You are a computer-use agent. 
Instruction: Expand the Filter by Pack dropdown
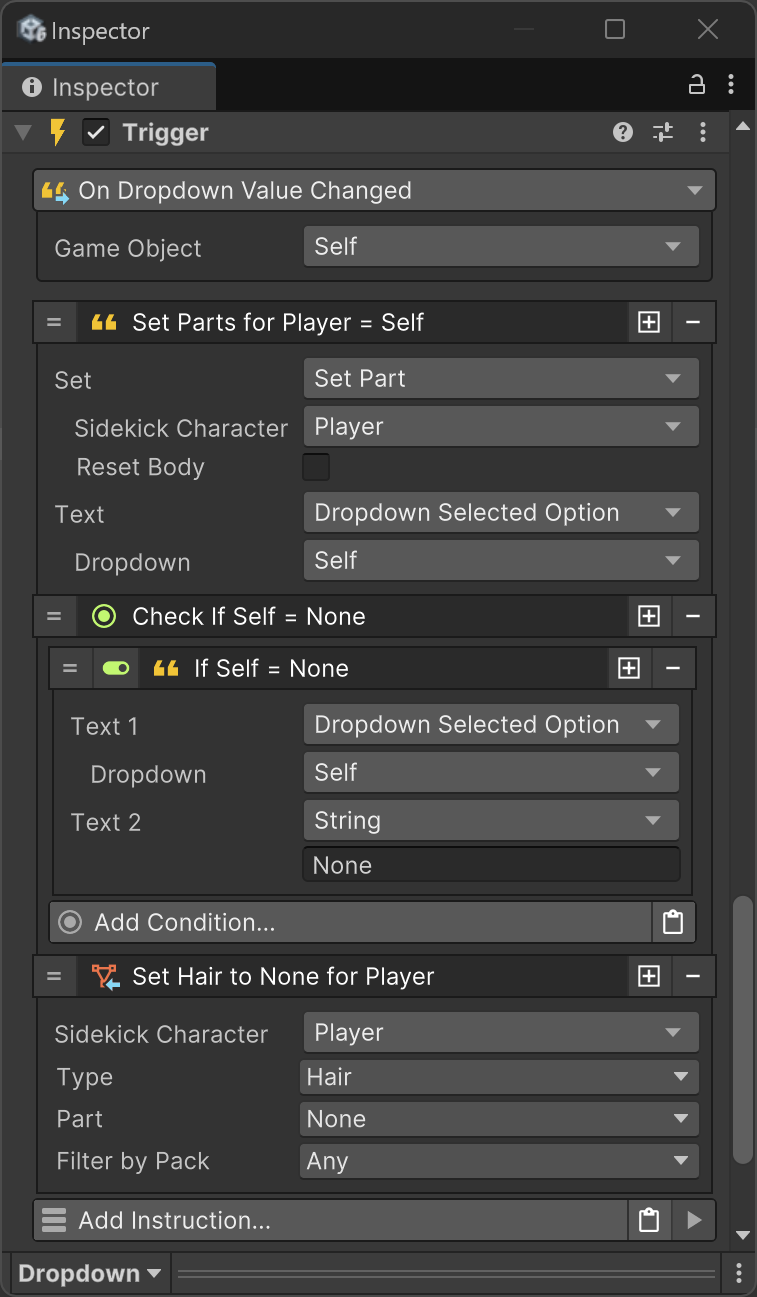click(x=498, y=1161)
